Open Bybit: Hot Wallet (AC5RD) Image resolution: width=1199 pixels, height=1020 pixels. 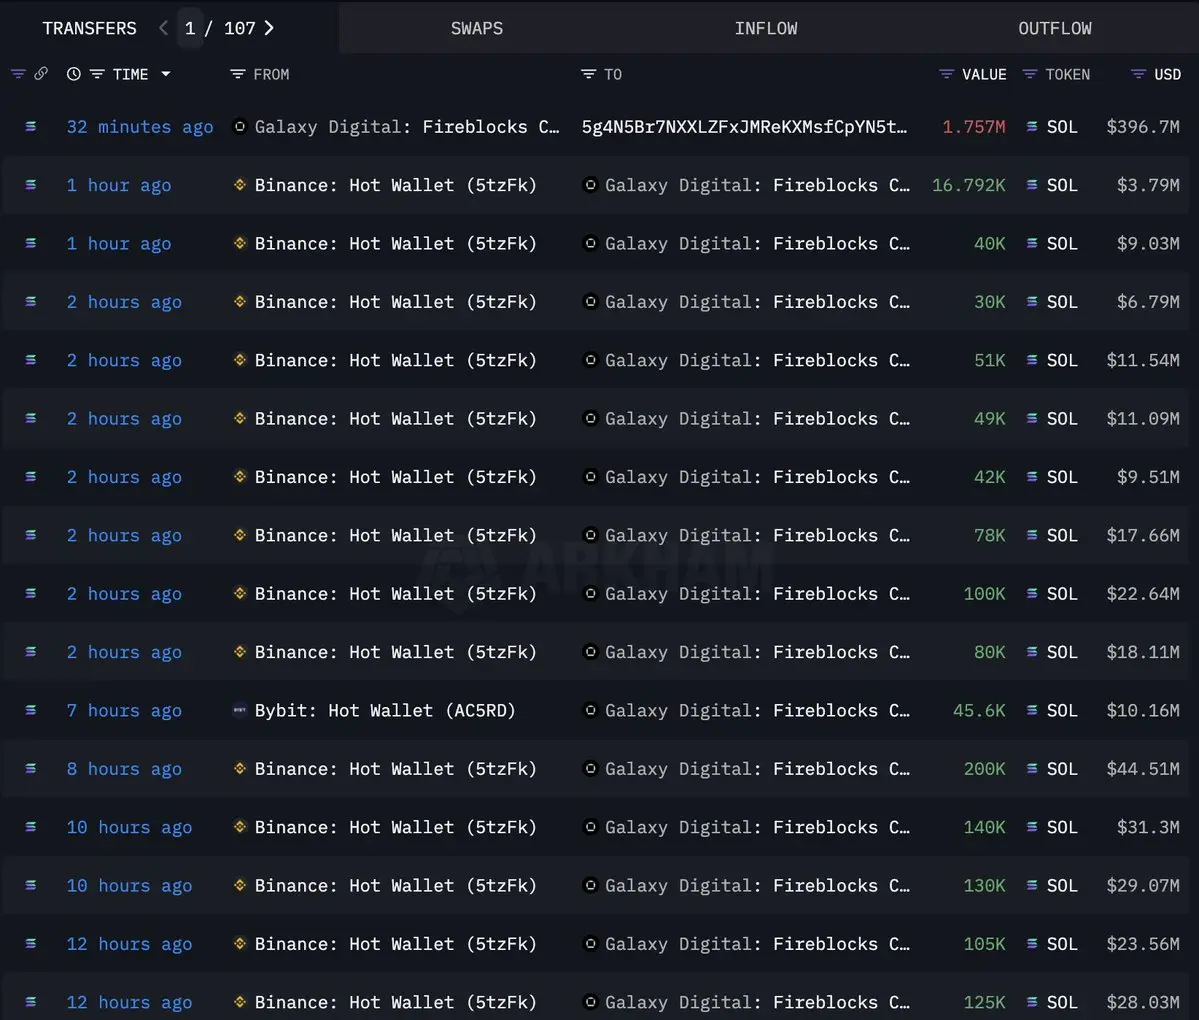(385, 711)
